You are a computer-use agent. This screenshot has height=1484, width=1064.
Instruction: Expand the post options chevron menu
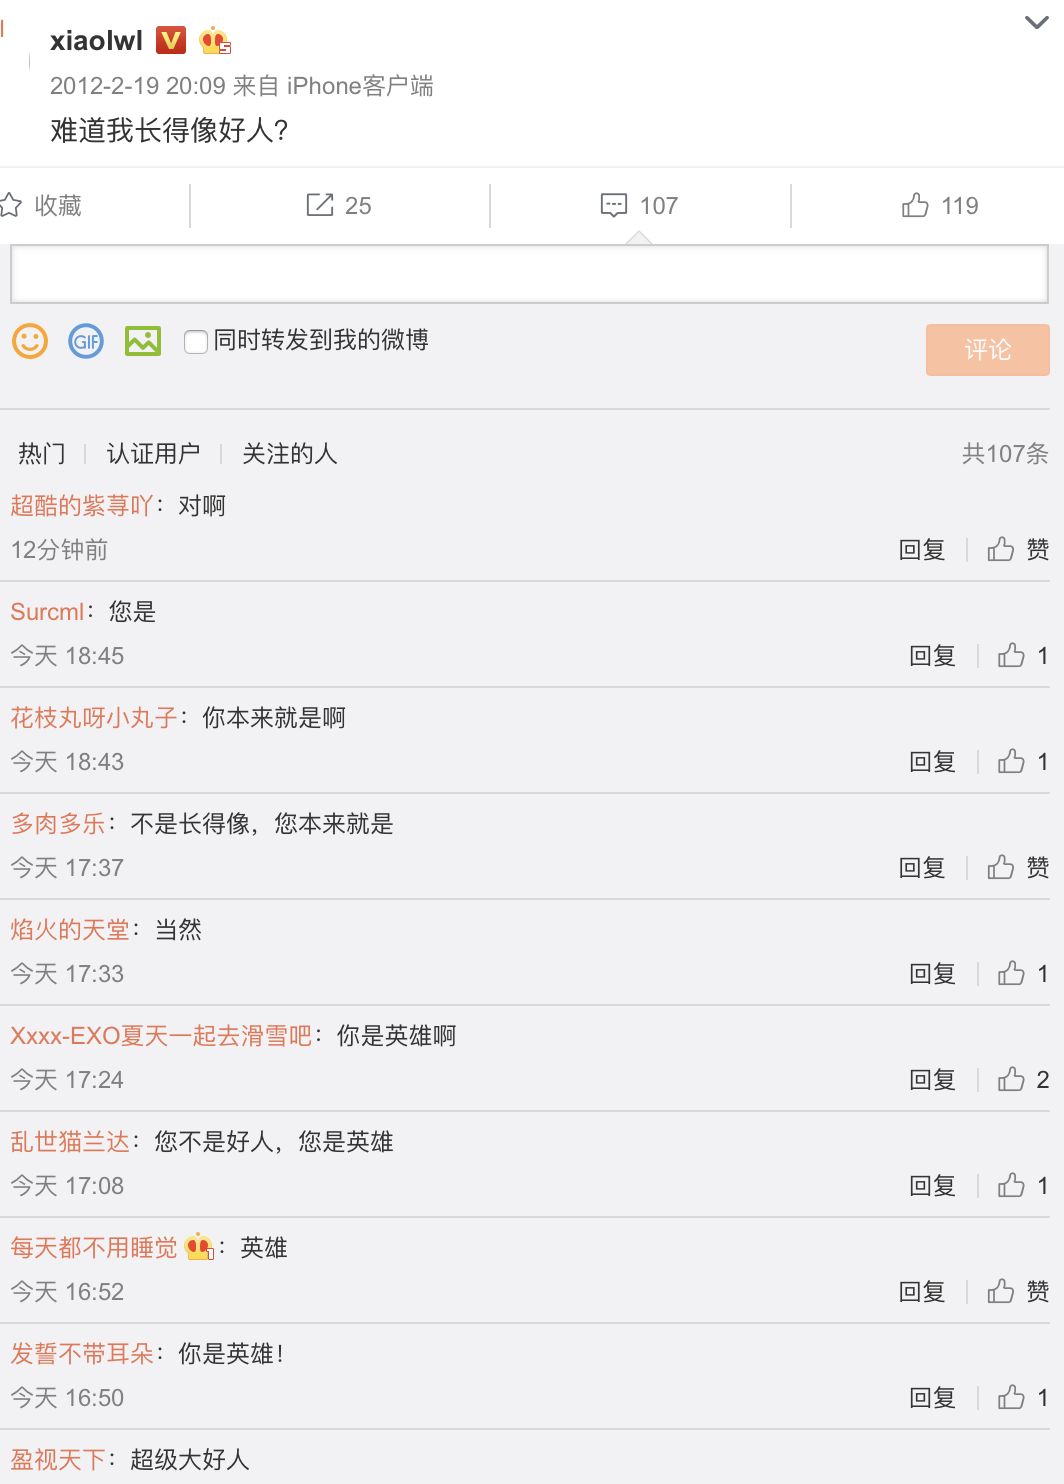1036,23
